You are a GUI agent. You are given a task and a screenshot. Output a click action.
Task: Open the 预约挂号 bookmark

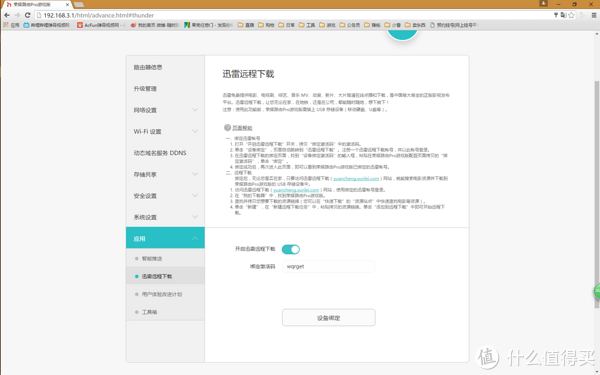pyautogui.click(x=454, y=25)
